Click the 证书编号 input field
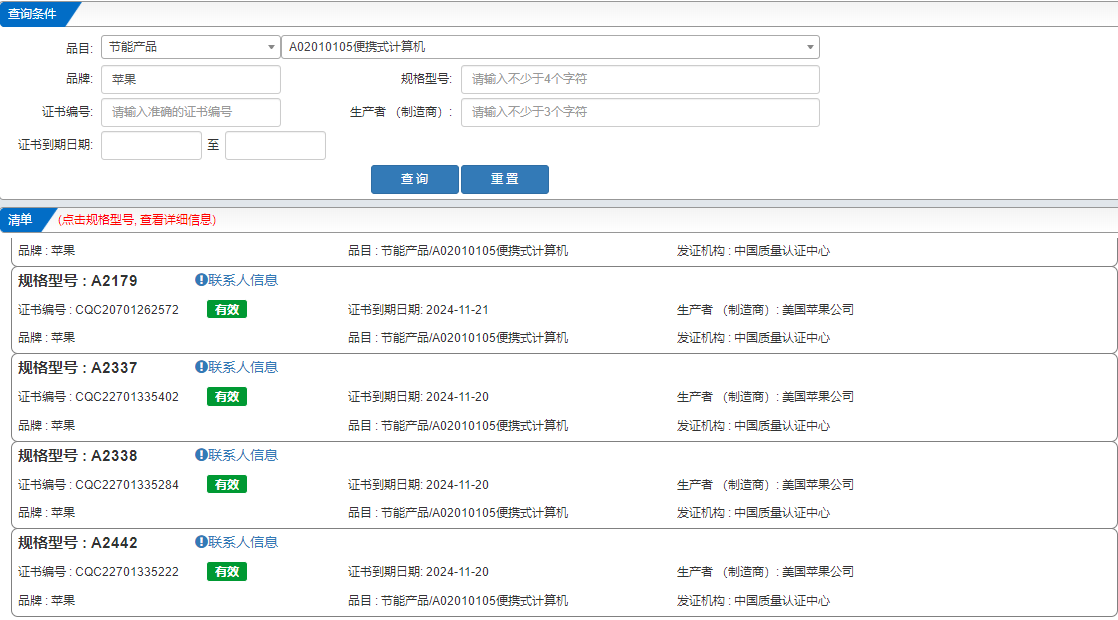Viewport: 1118px width, 620px height. pyautogui.click(x=190, y=112)
